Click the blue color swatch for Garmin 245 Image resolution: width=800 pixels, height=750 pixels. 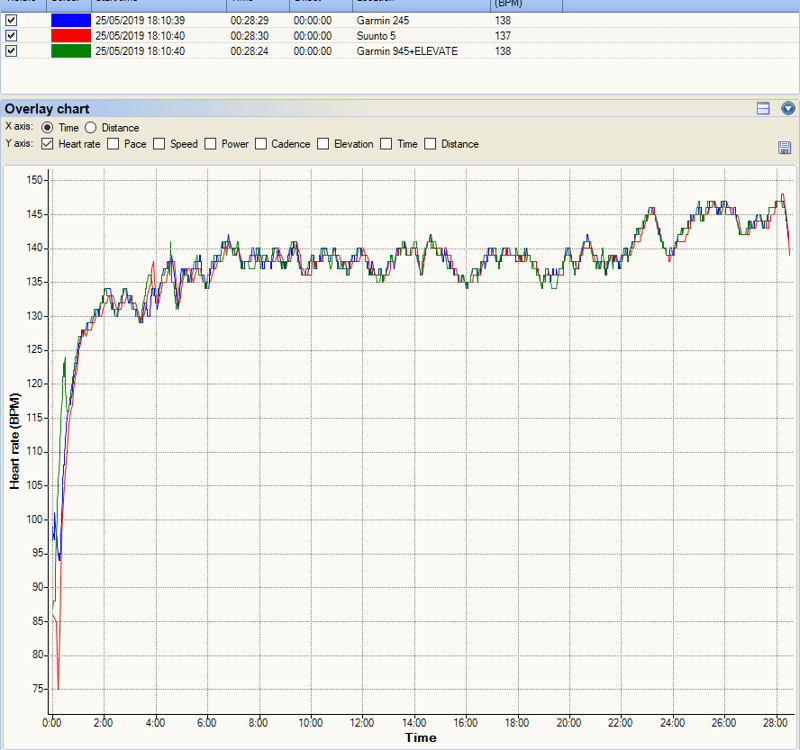[71, 20]
